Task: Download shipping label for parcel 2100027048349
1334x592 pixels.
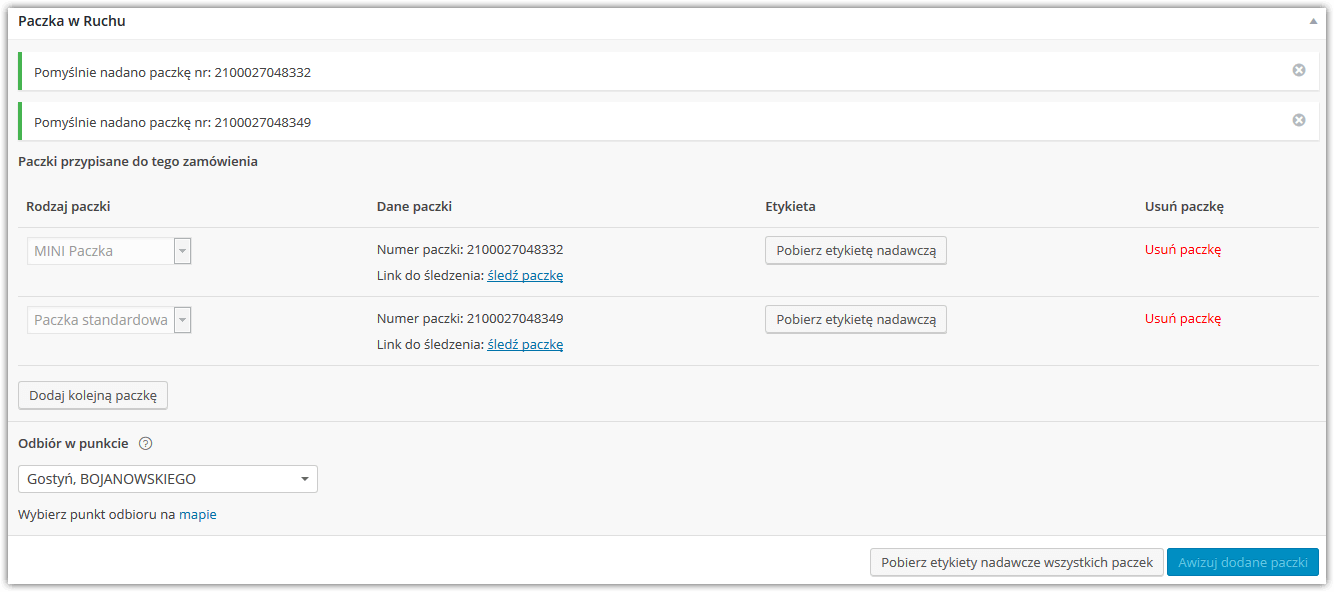Action: coord(856,319)
